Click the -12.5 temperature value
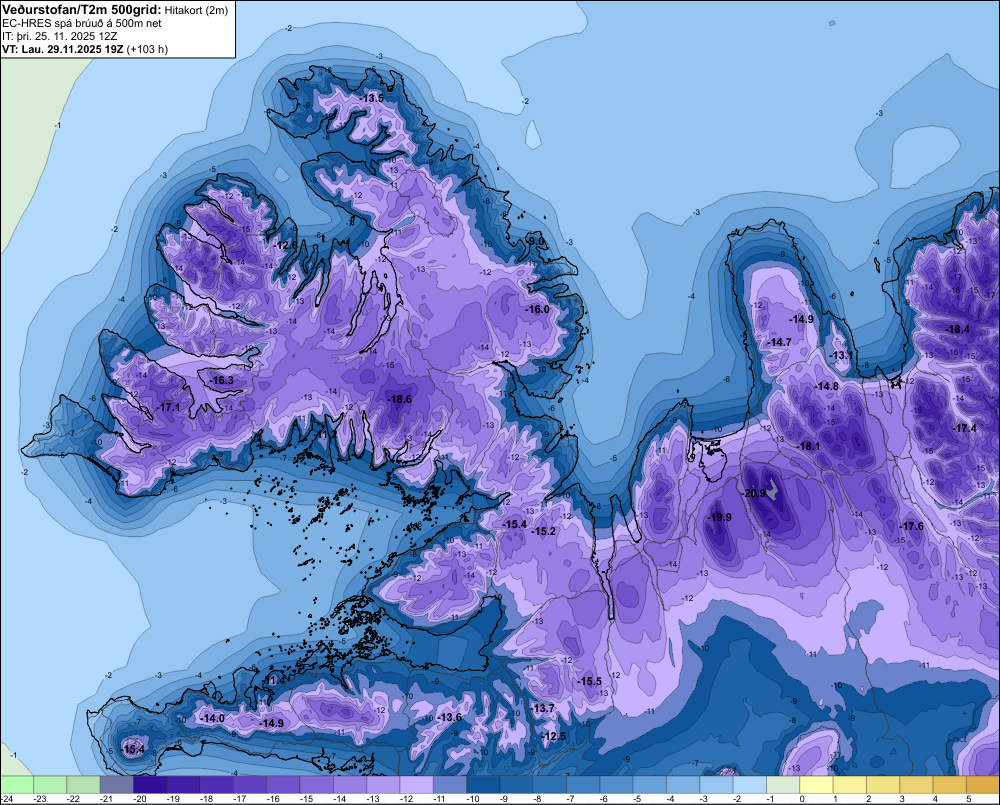This screenshot has width=1000, height=805. (x=554, y=736)
